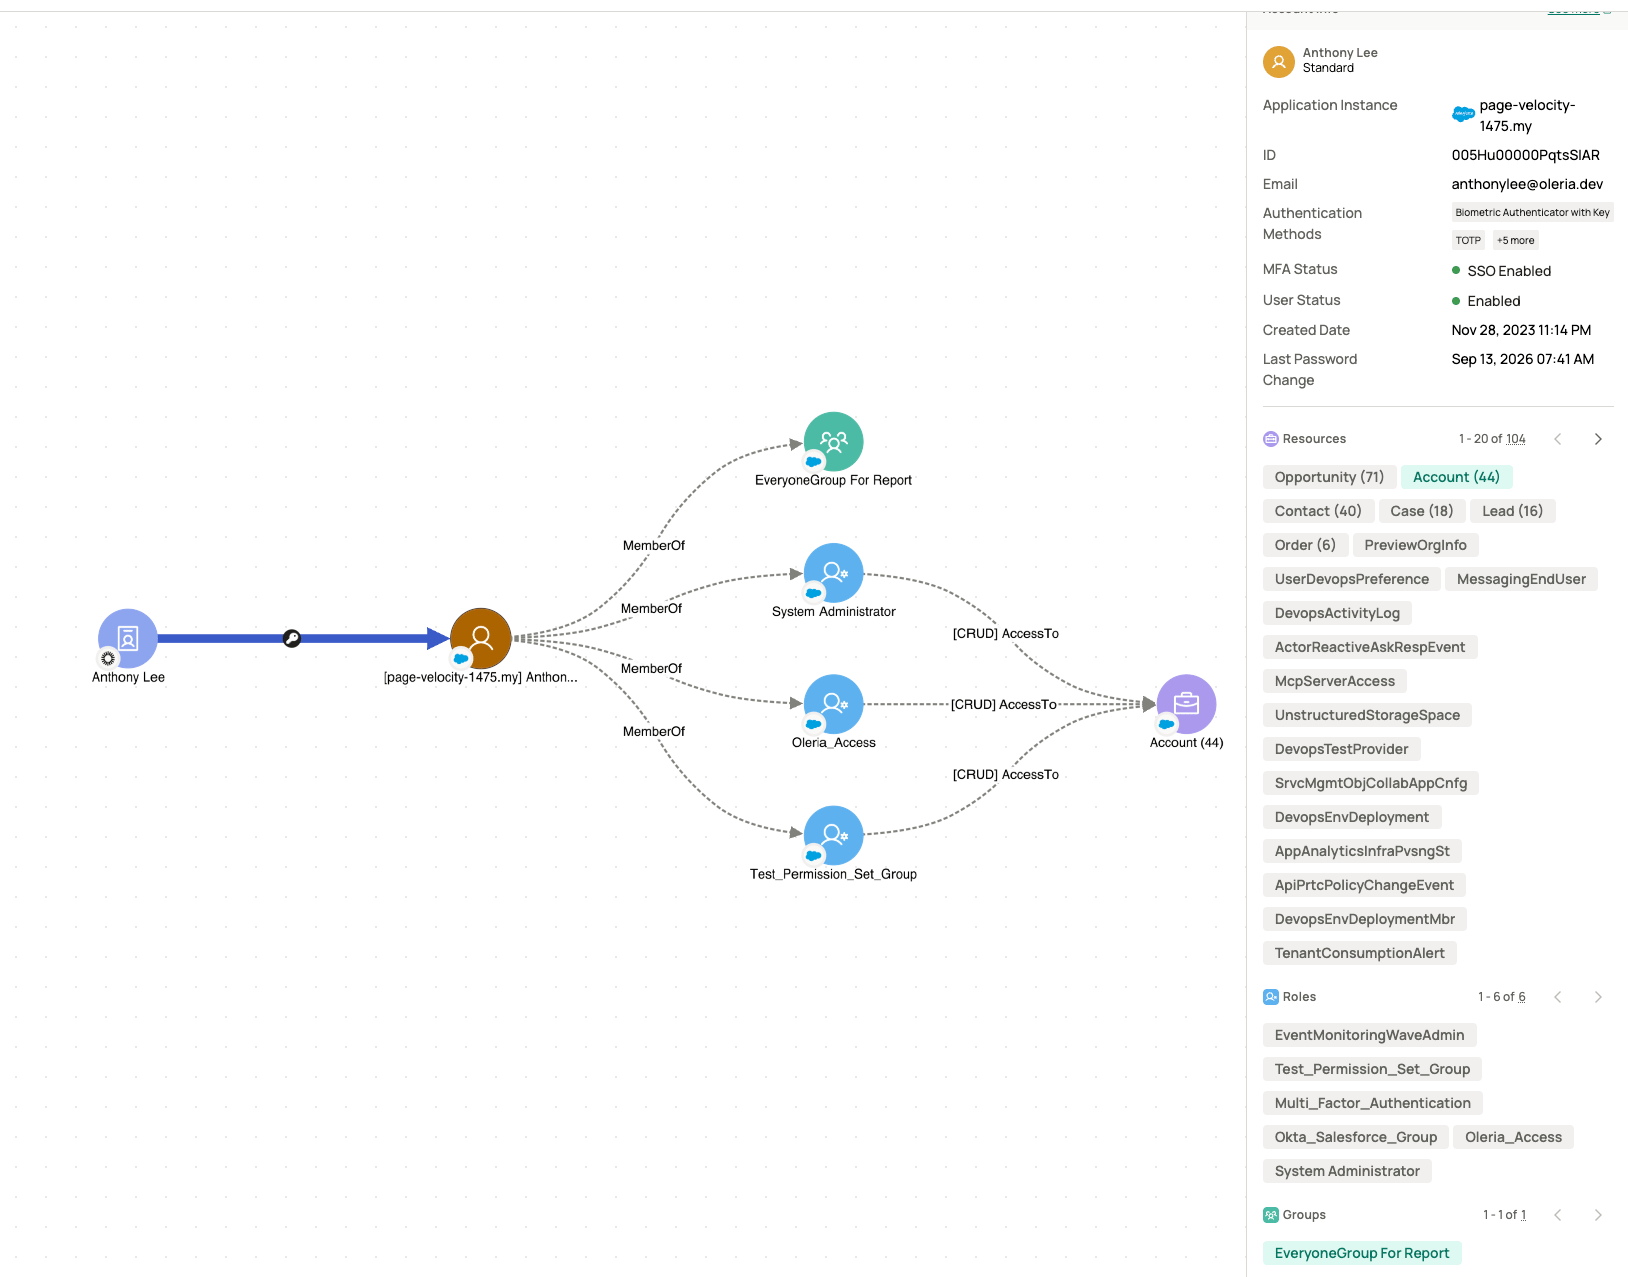Screen dimensions: 1628x1277
Task: Select the System Administrator role node
Action: pos(833,573)
